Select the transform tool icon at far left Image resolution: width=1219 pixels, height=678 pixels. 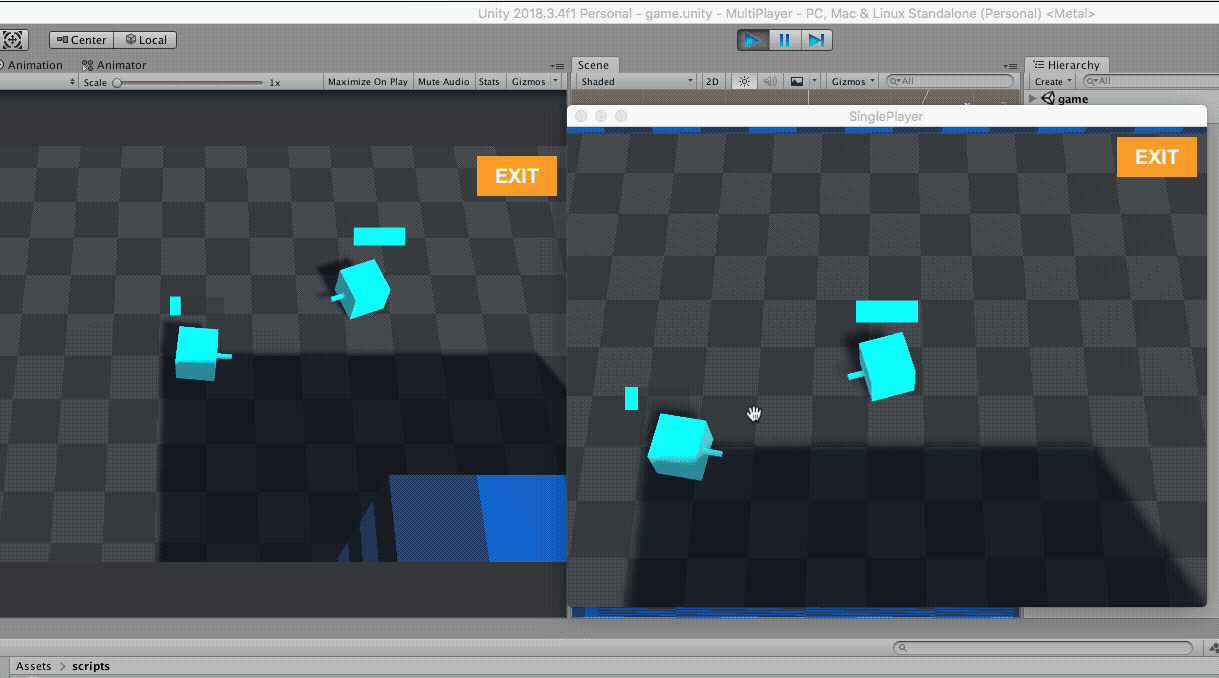point(14,40)
